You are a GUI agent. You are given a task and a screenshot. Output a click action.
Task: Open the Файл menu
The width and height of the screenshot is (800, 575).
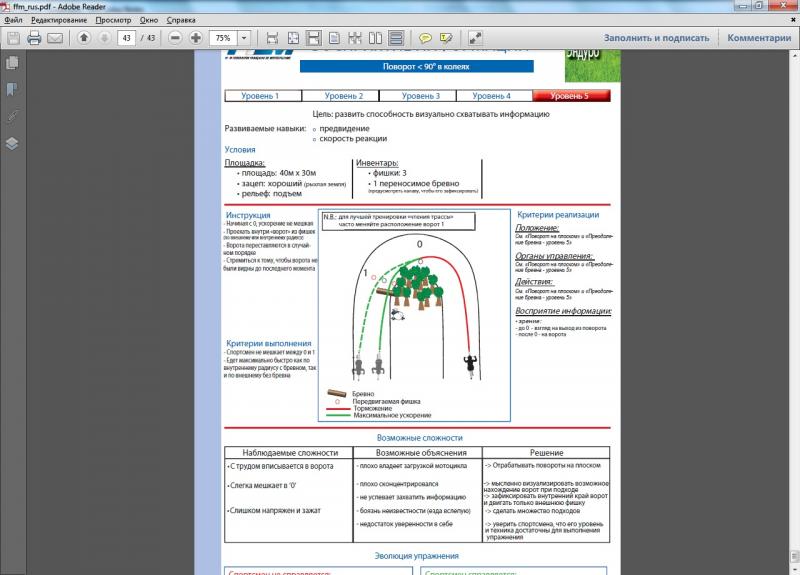13,20
